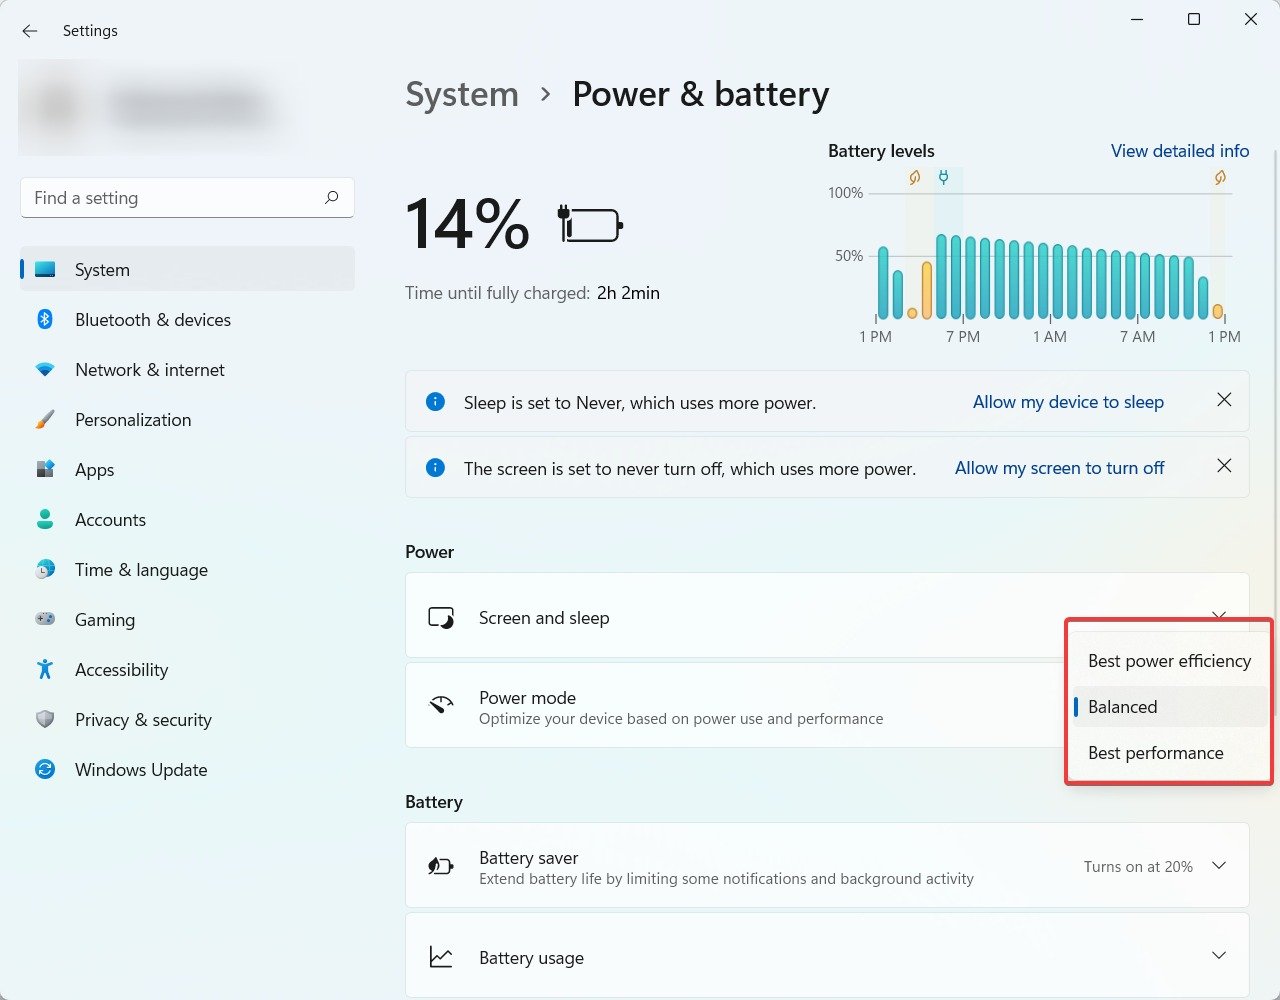The height and width of the screenshot is (1000, 1280).
Task: Click the info icon on screen notice
Action: click(x=435, y=468)
